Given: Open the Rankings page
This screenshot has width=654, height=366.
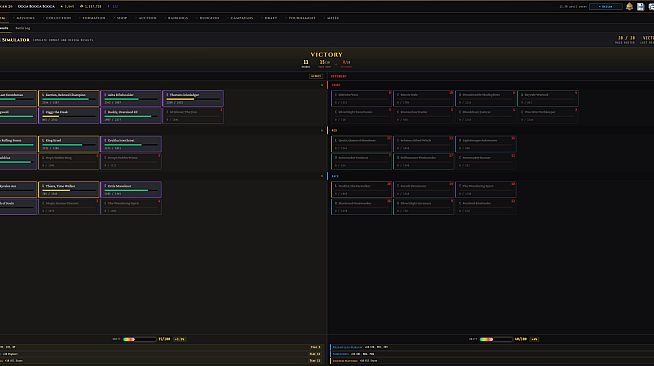Looking at the screenshot, I should pos(178,18).
